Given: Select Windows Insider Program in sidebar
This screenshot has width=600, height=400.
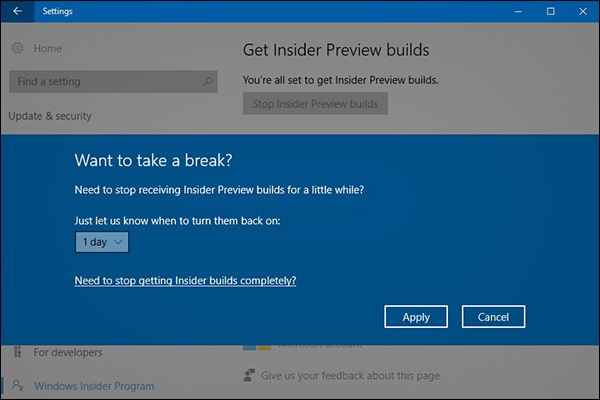Looking at the screenshot, I should tap(94, 386).
